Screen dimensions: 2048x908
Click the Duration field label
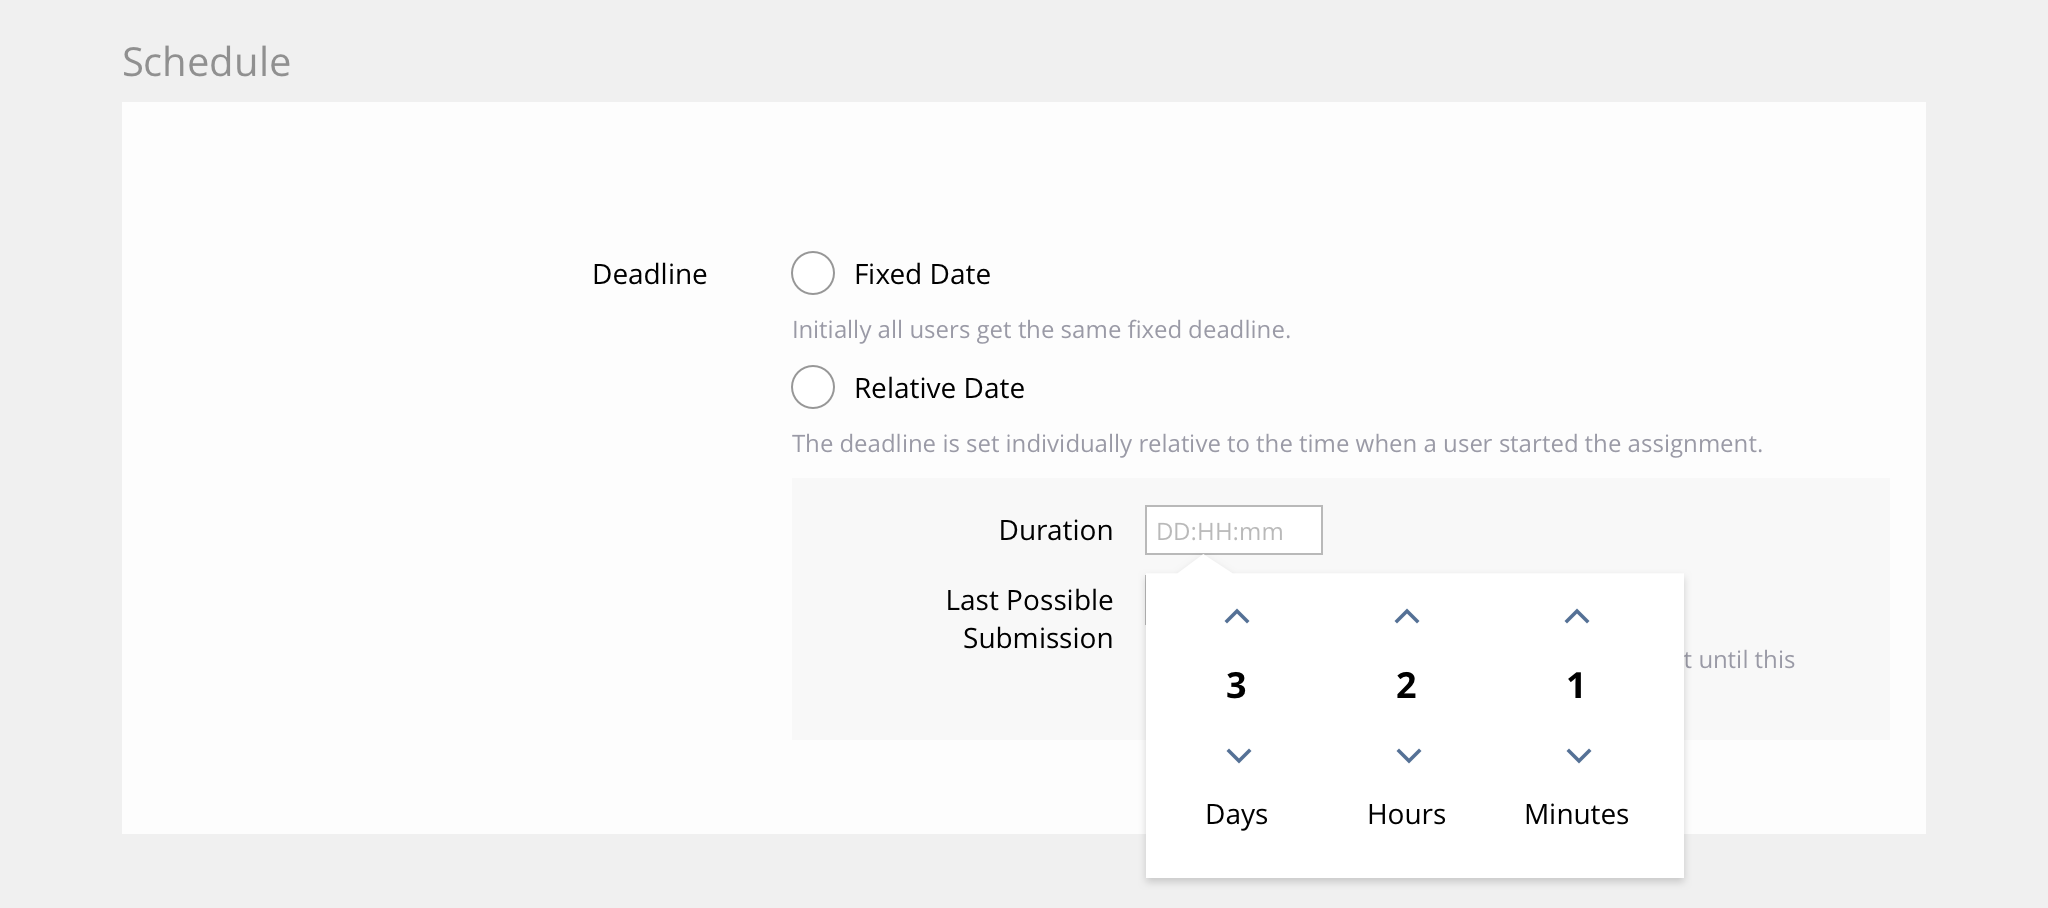1055,530
